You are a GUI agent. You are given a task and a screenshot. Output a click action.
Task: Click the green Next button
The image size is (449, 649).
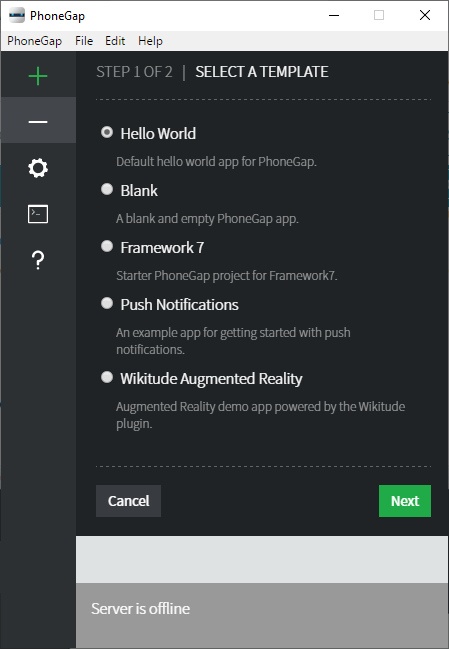click(405, 501)
